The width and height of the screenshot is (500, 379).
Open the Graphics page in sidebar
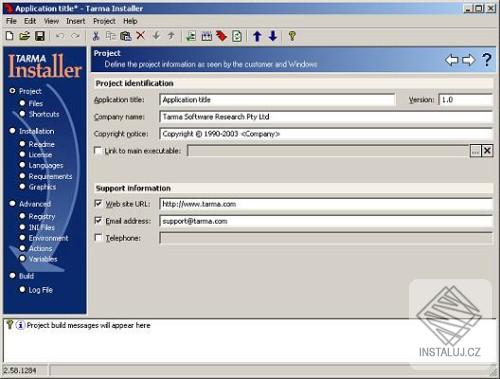[42, 187]
